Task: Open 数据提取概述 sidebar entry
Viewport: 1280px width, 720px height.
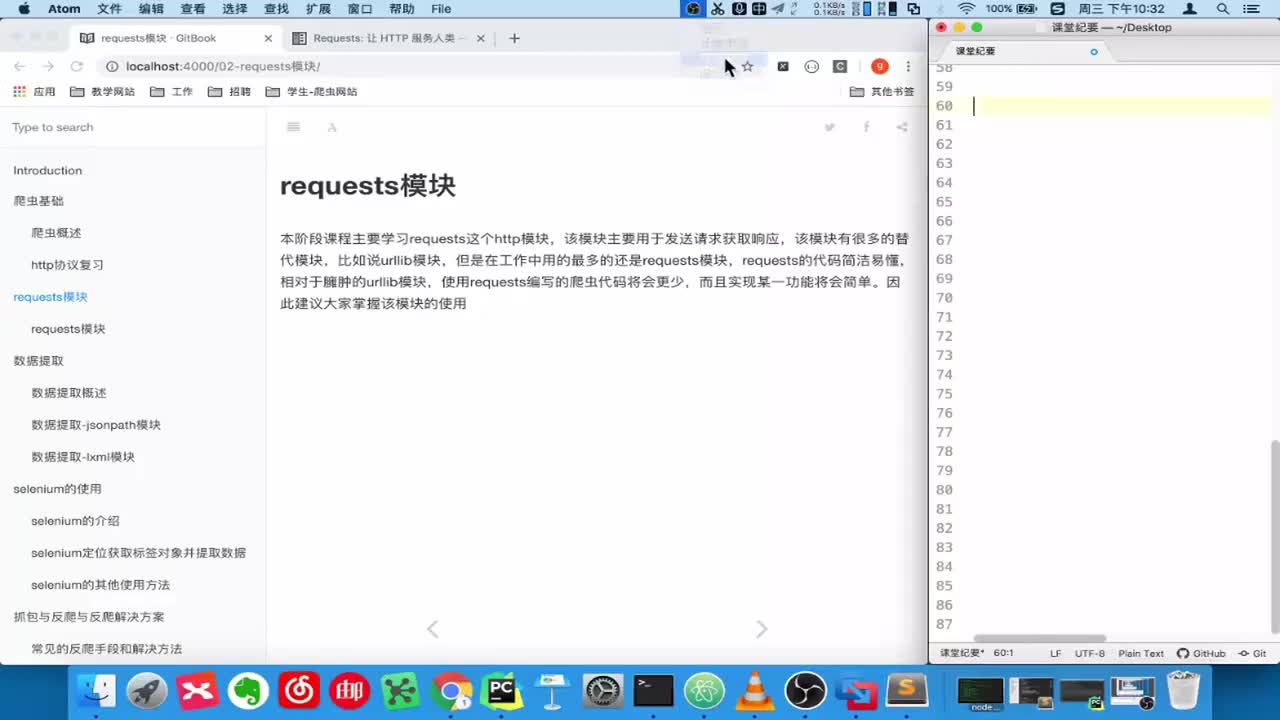Action: [69, 393]
